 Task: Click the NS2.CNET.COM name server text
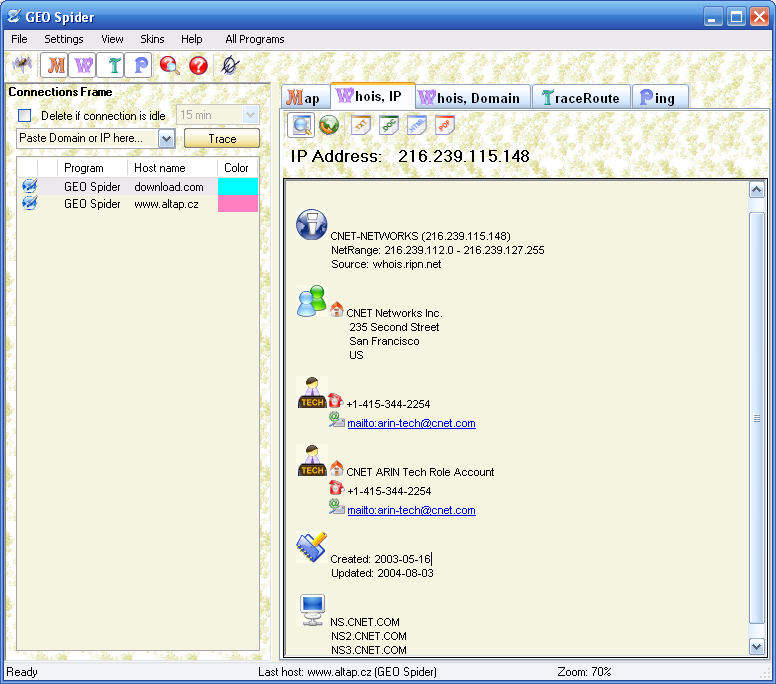click(x=369, y=636)
